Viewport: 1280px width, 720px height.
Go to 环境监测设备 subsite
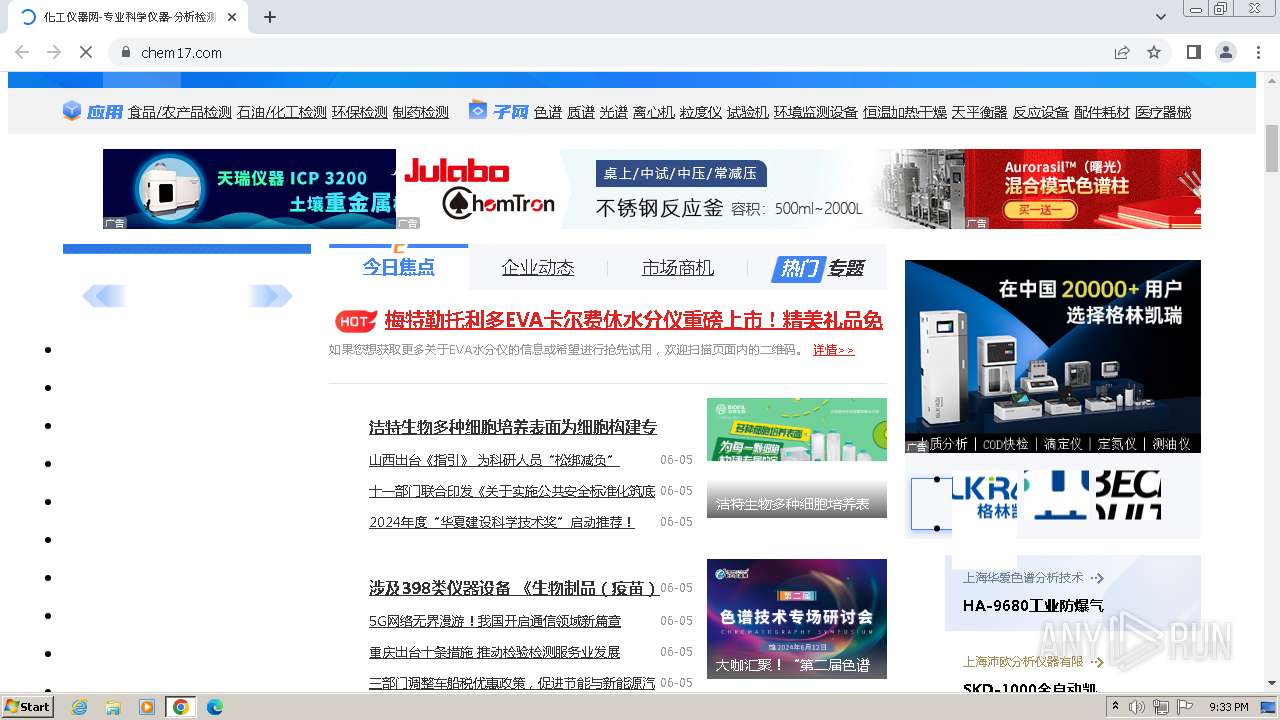click(816, 112)
